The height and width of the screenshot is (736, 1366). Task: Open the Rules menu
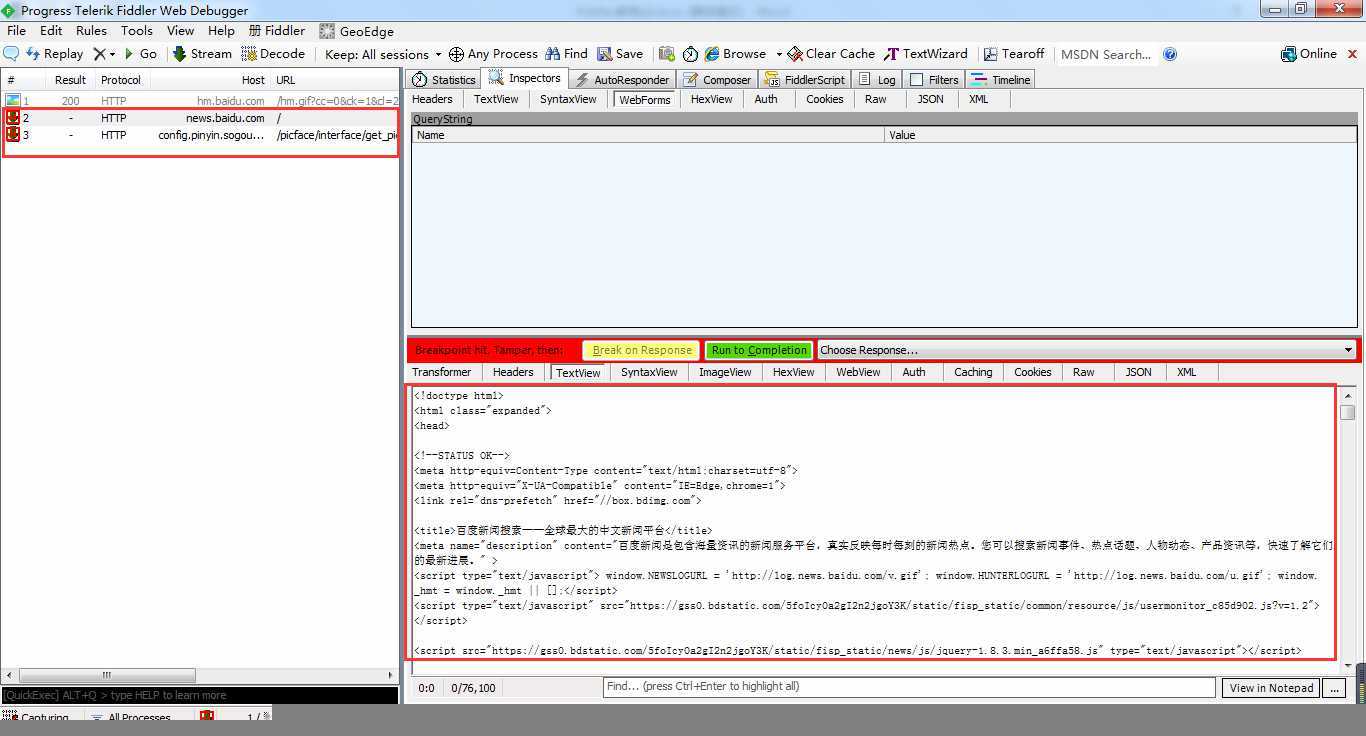point(91,31)
